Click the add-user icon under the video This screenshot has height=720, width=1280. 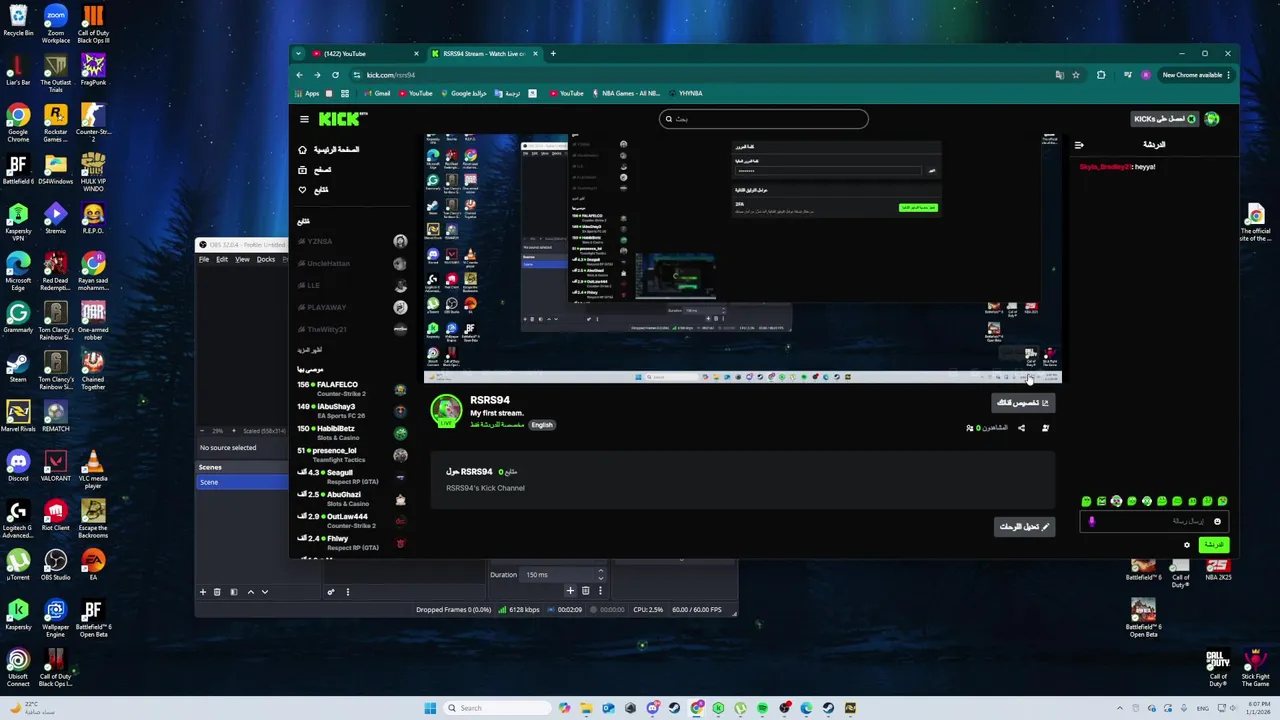pyautogui.click(x=1045, y=428)
